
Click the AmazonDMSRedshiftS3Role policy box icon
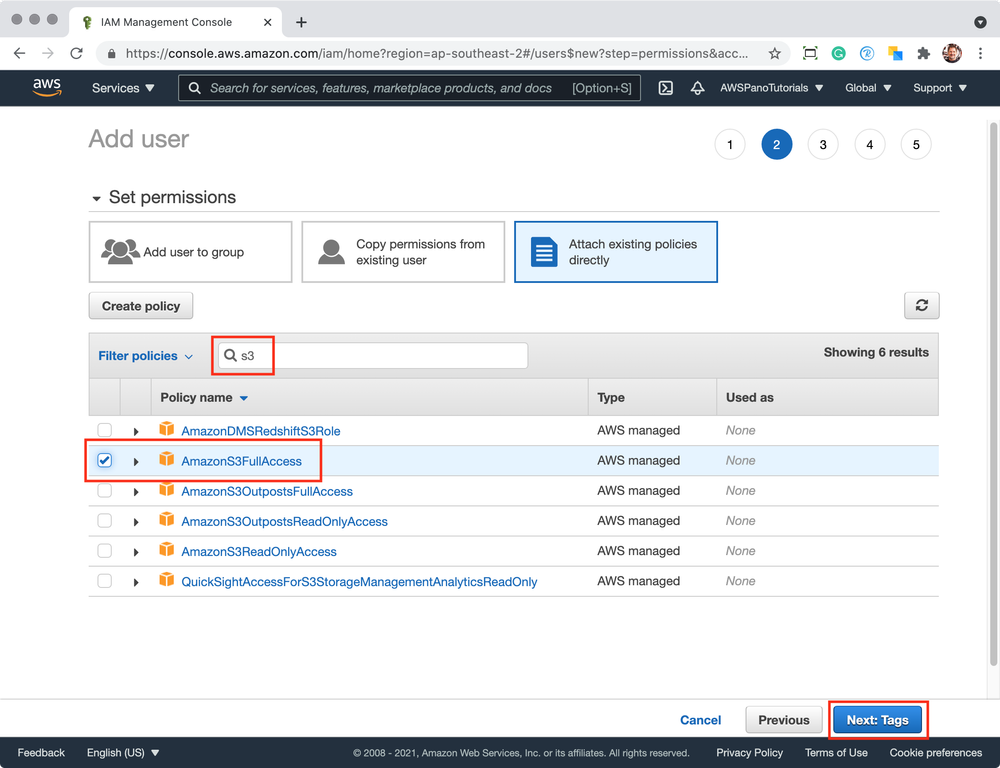166,429
